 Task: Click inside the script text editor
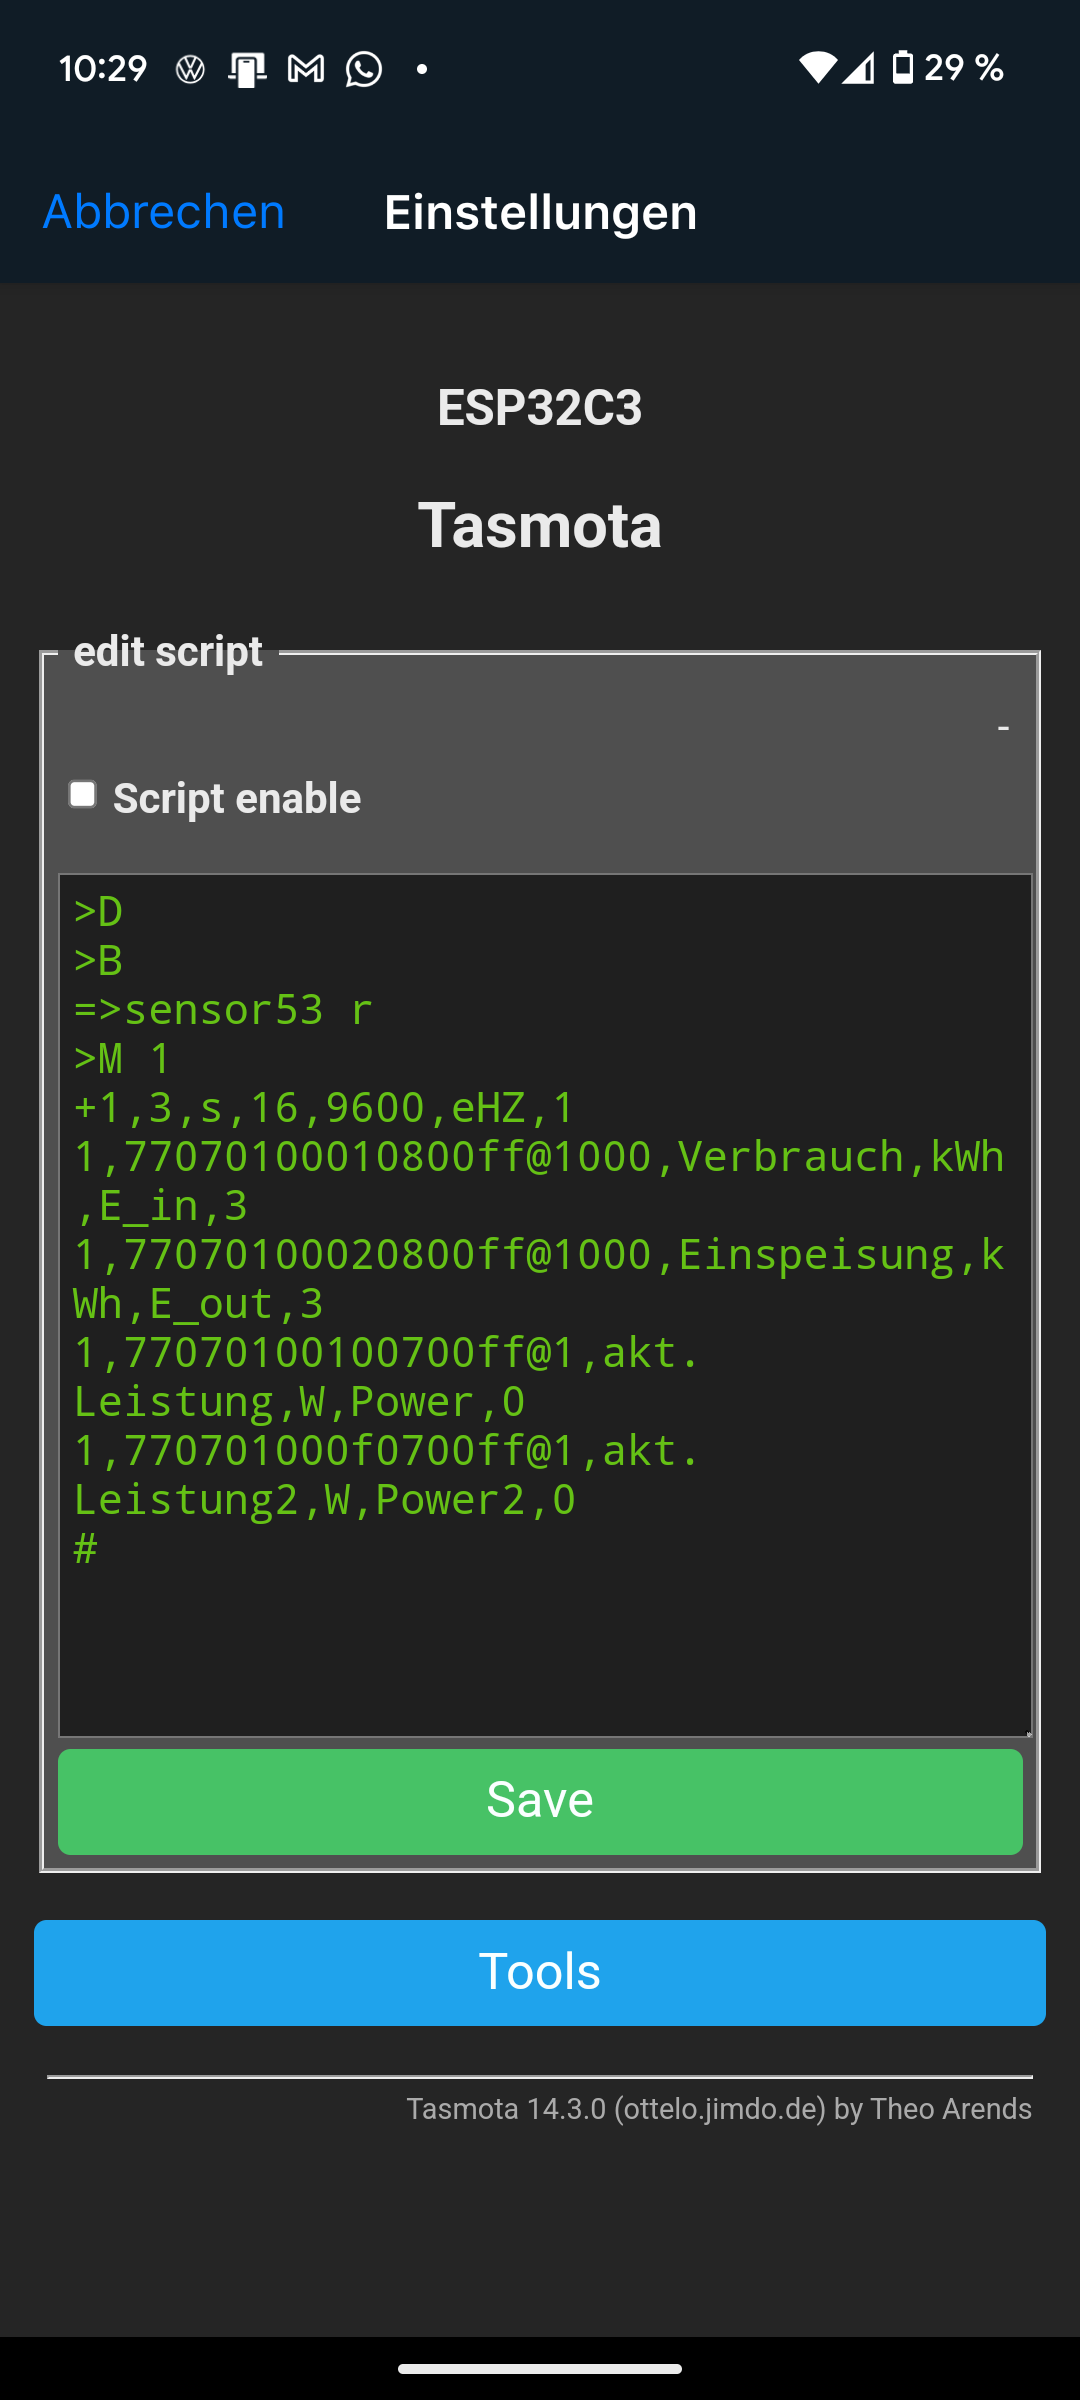(545, 1305)
